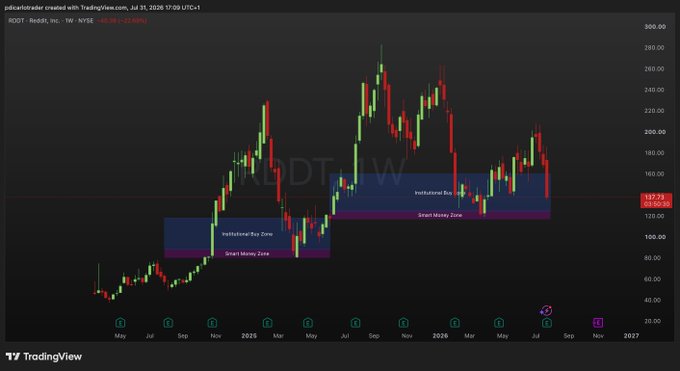Click the TradingView logo
Screen dimensions: 680x371
point(44,357)
